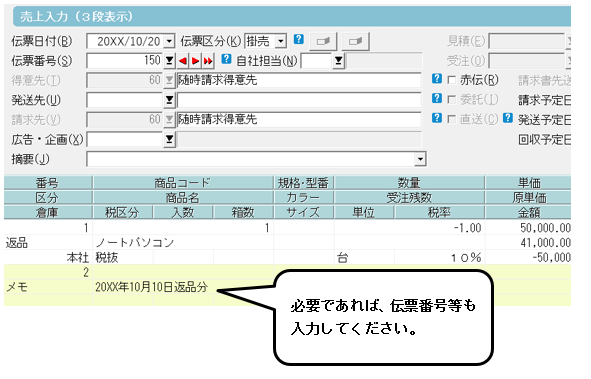
Task: Click the 数量 column header
Action: (x=409, y=183)
